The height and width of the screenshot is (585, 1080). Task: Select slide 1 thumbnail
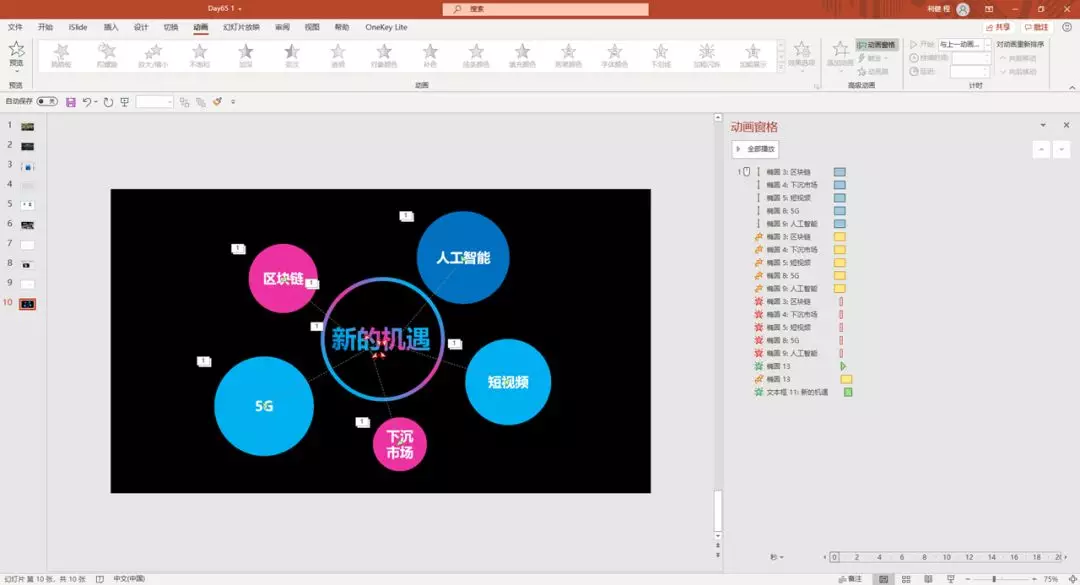[28, 127]
